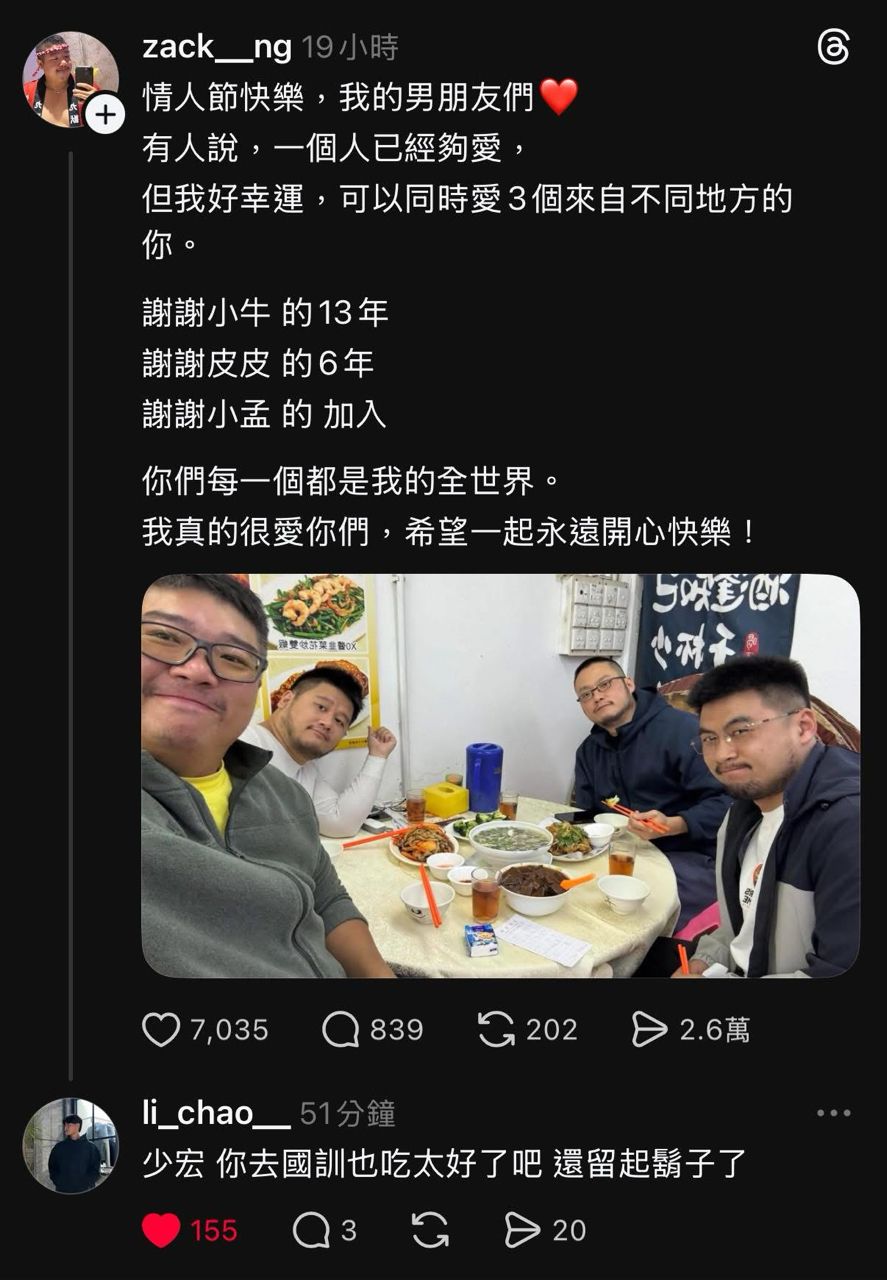This screenshot has height=1280, width=887.
Task: Open the 51分鐘 comment timestamp
Action: 347,1113
